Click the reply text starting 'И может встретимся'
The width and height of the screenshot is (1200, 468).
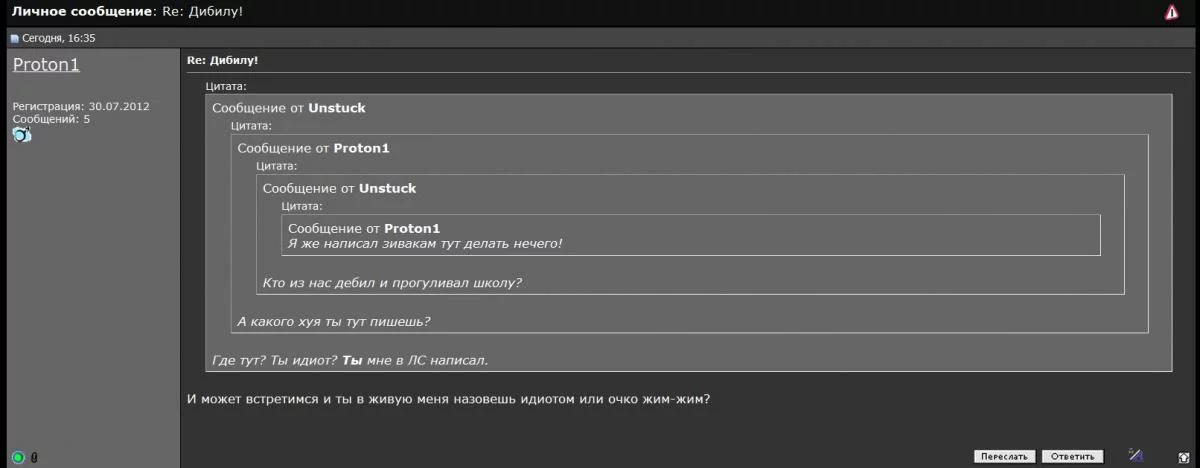(x=448, y=399)
